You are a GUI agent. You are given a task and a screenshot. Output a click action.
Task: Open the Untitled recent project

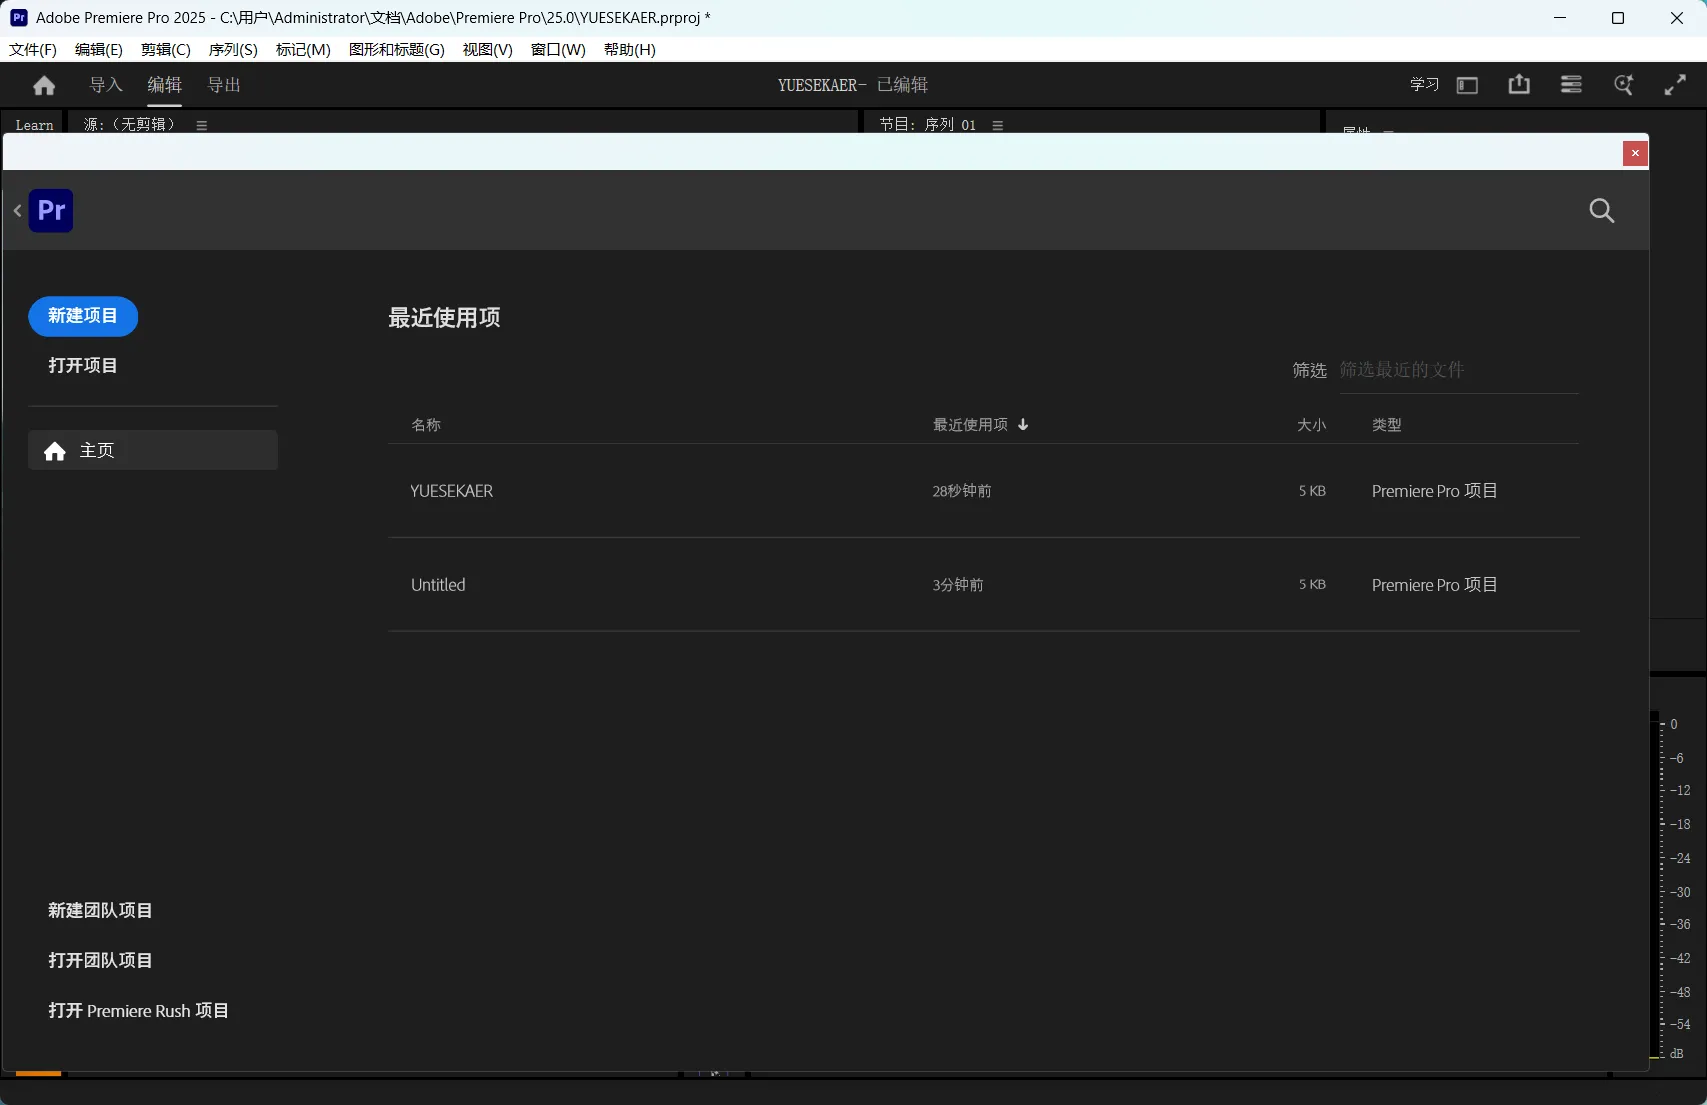(438, 585)
